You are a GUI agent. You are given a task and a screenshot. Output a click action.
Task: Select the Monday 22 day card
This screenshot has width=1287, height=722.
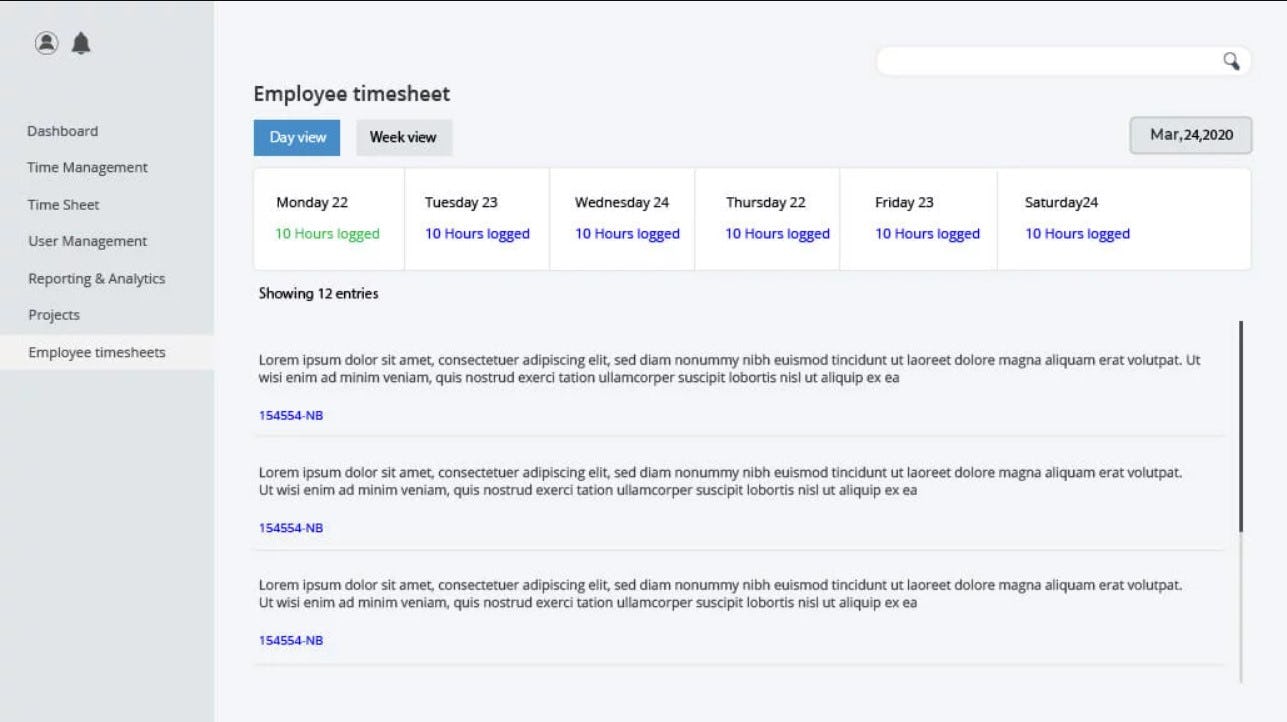[x=328, y=219]
